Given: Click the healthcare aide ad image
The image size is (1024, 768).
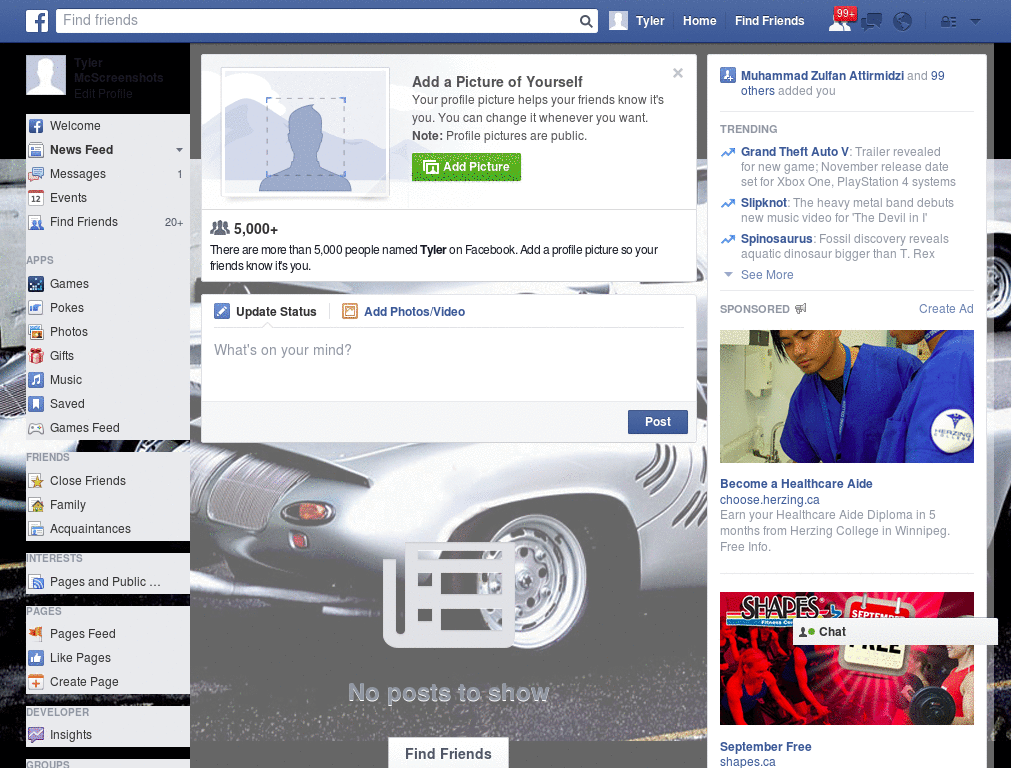Looking at the screenshot, I should point(846,396).
